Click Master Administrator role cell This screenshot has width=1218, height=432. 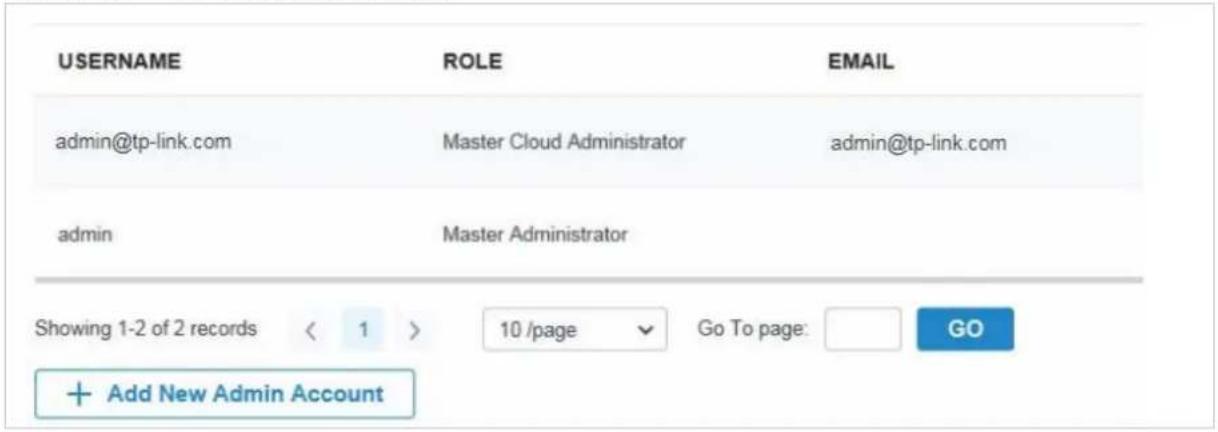click(x=535, y=236)
